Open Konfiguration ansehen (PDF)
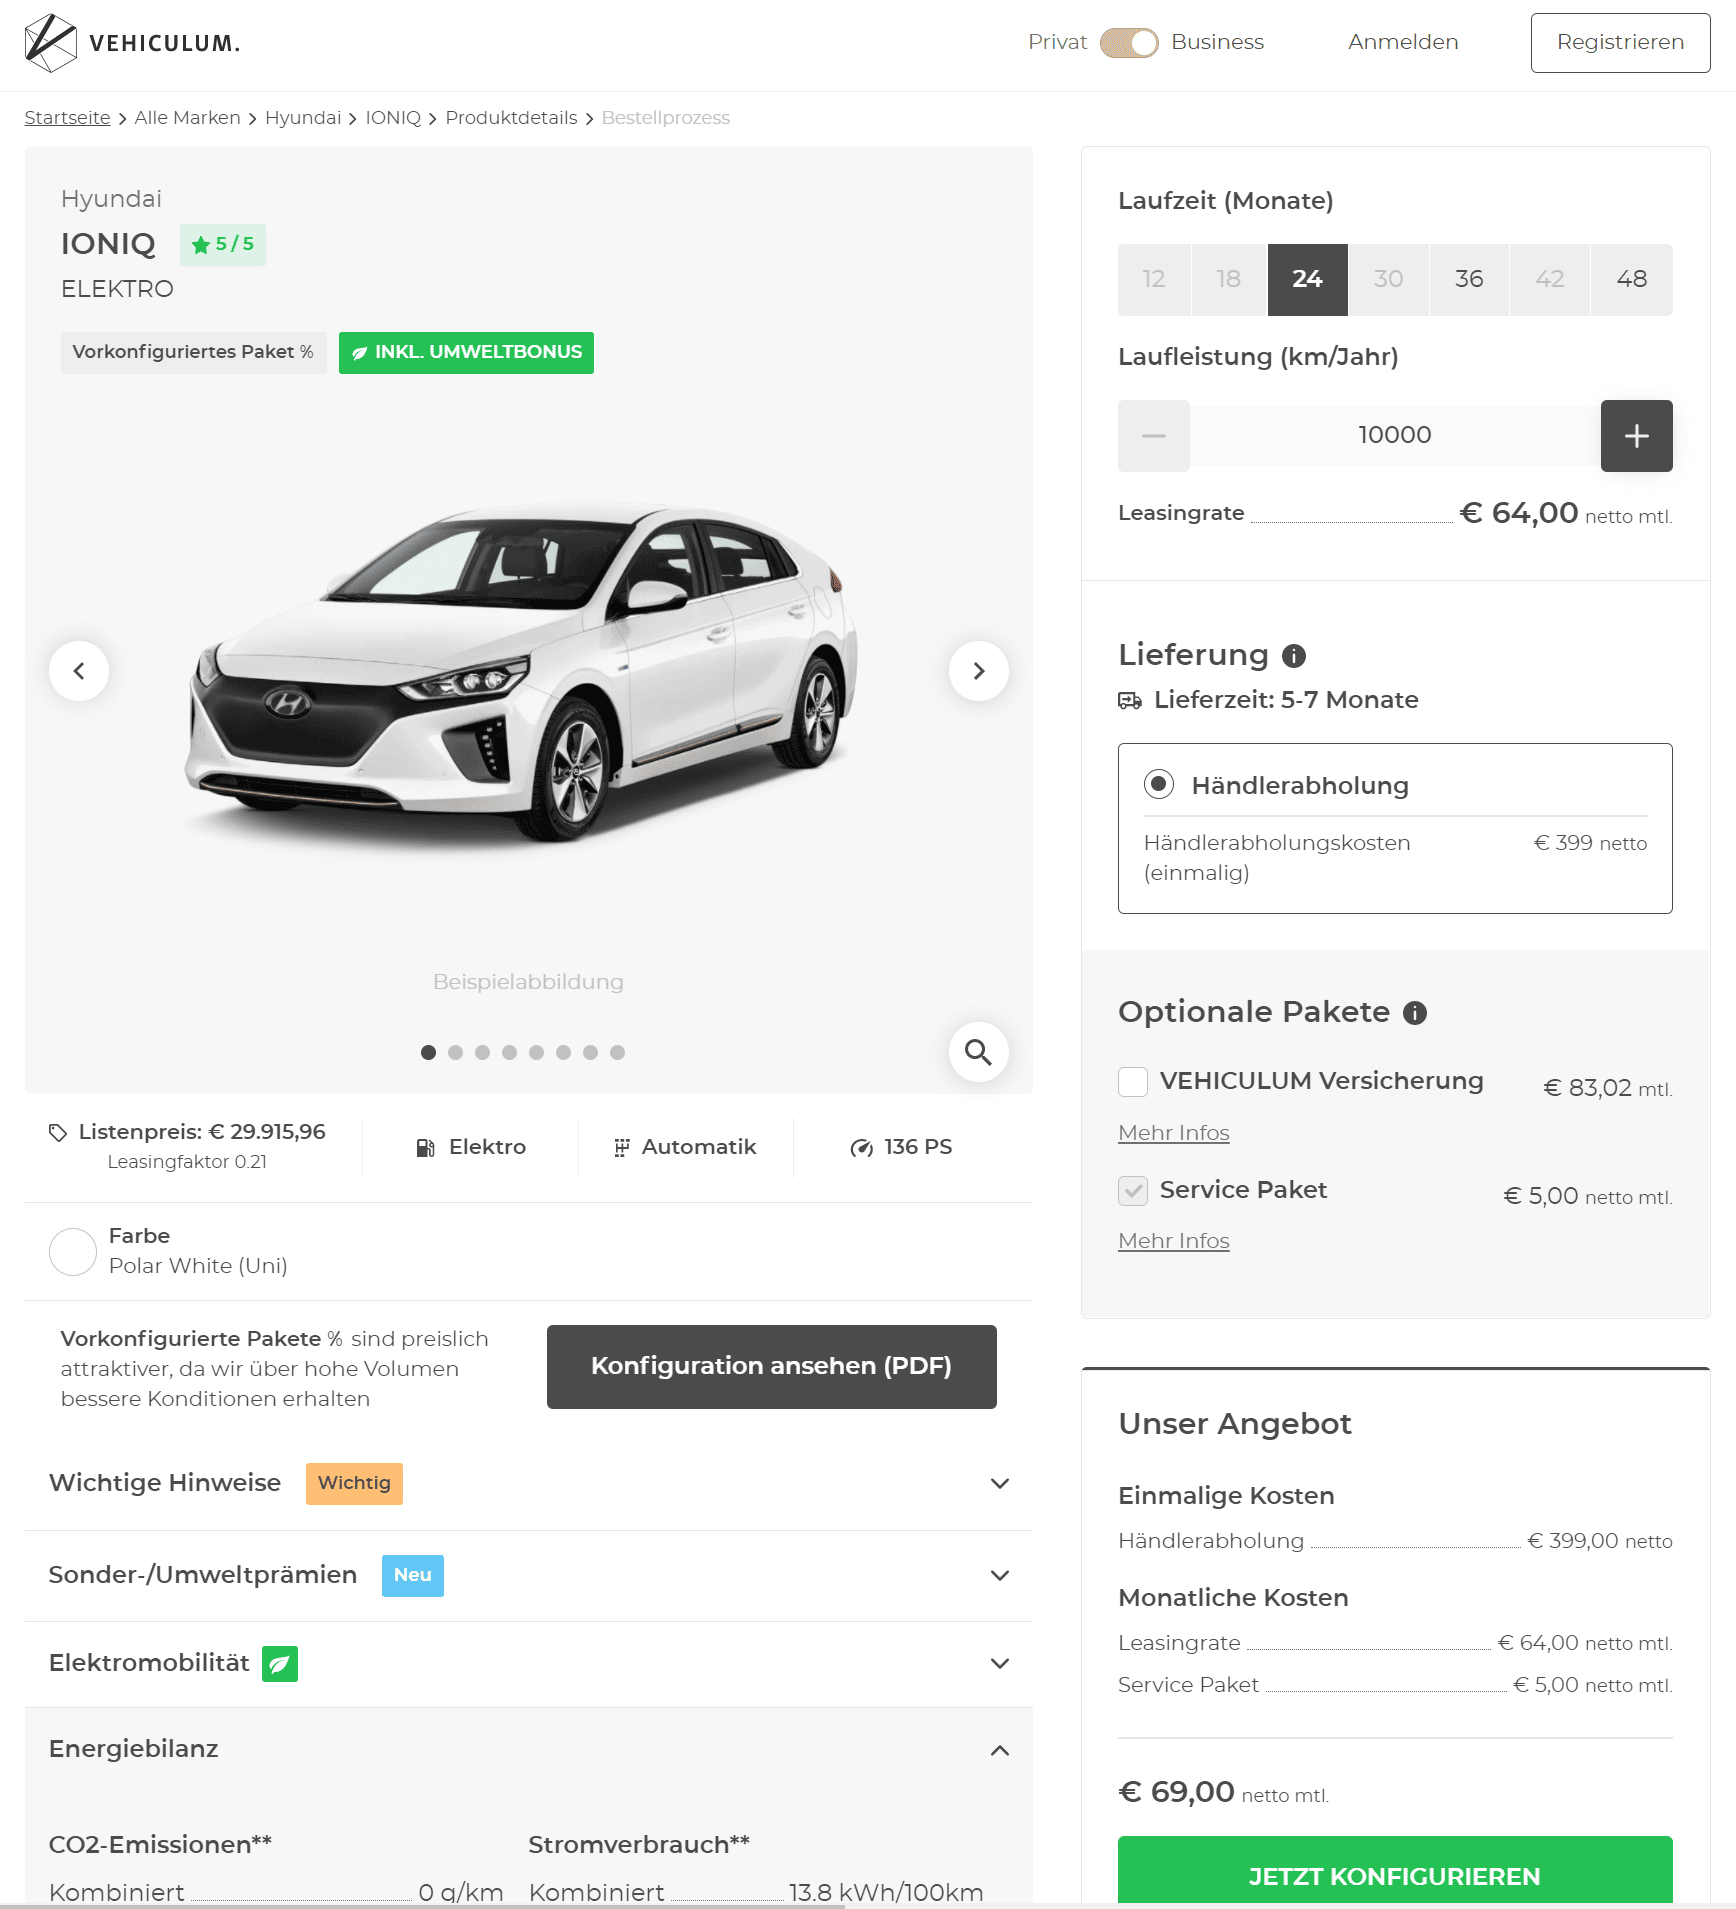The height and width of the screenshot is (1909, 1736). coord(771,1367)
